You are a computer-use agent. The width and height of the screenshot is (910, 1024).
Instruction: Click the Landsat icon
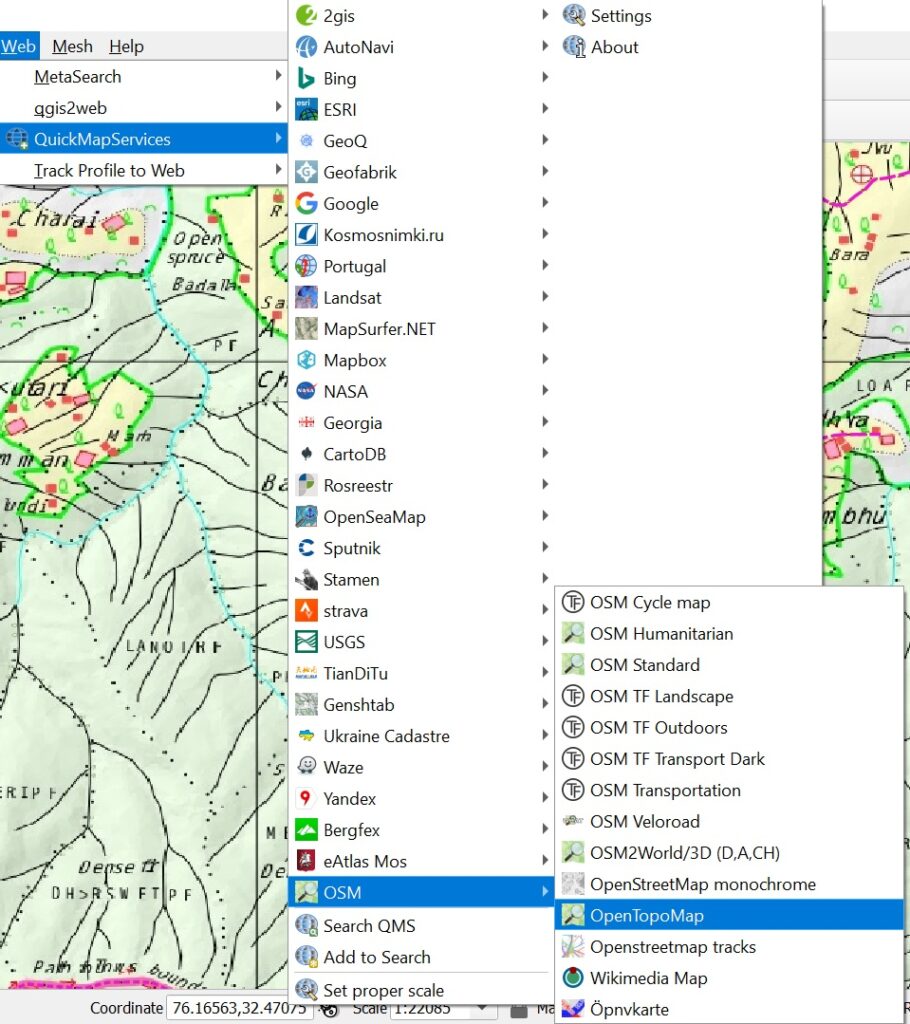click(306, 297)
